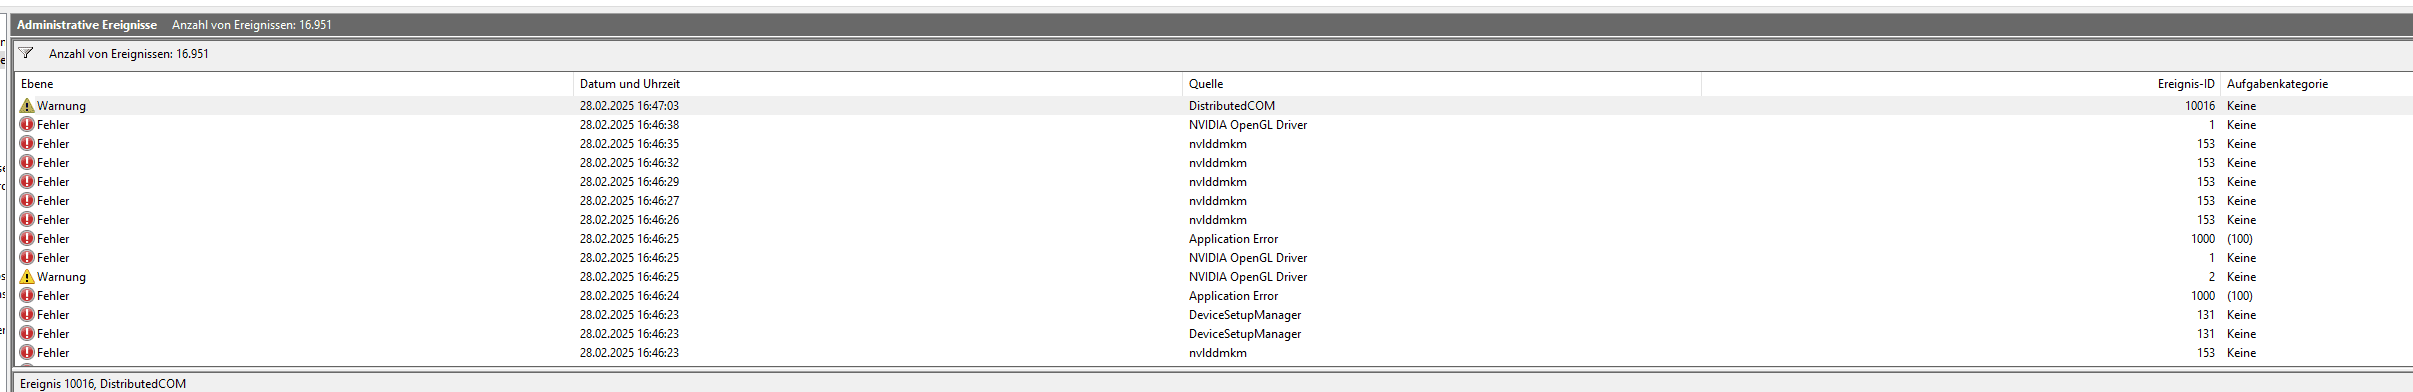Click error icon for NVIDIA OpenGL Driver 16:46:38

(x=27, y=124)
